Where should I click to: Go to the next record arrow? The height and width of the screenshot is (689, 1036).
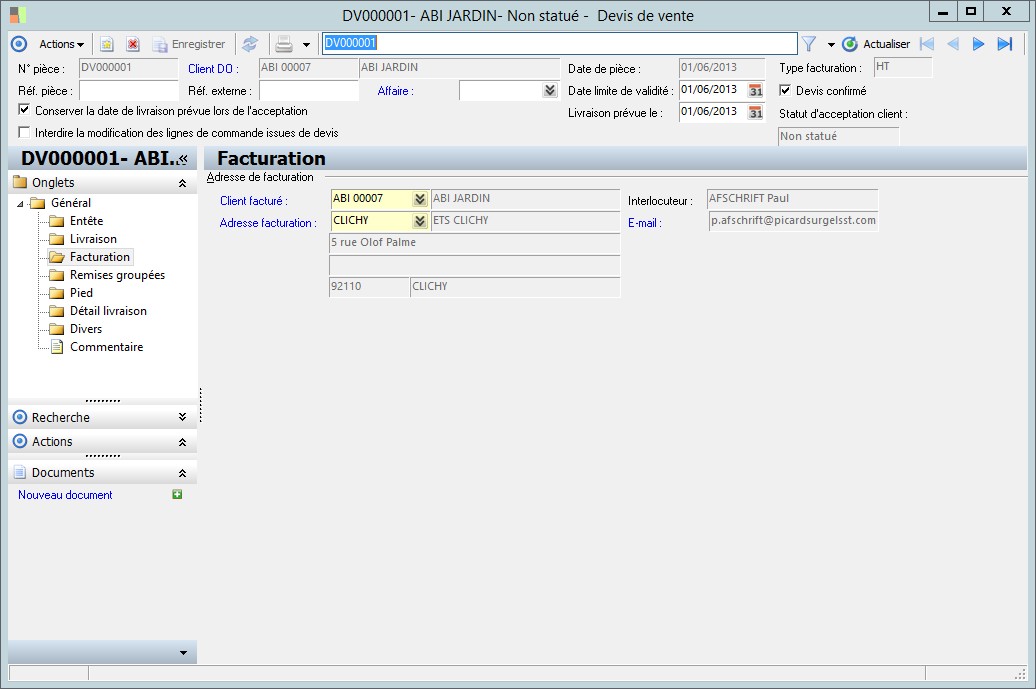(x=979, y=44)
